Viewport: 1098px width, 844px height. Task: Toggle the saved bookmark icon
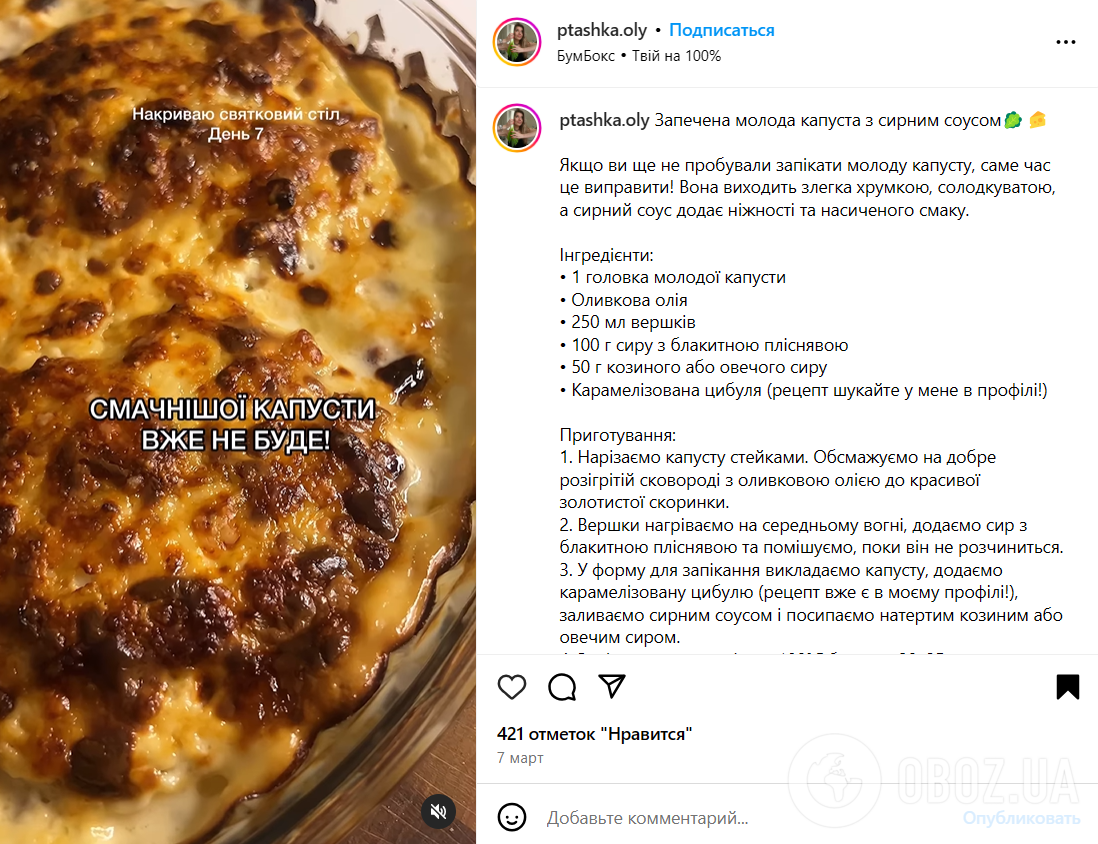1068,686
